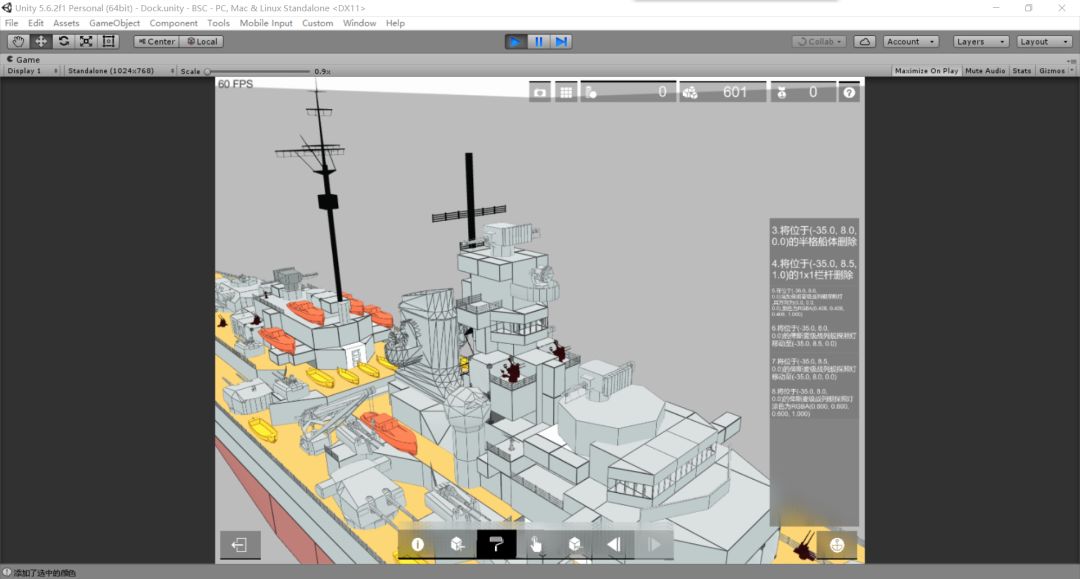Open the Component menu
This screenshot has height=579, width=1080.
click(174, 23)
